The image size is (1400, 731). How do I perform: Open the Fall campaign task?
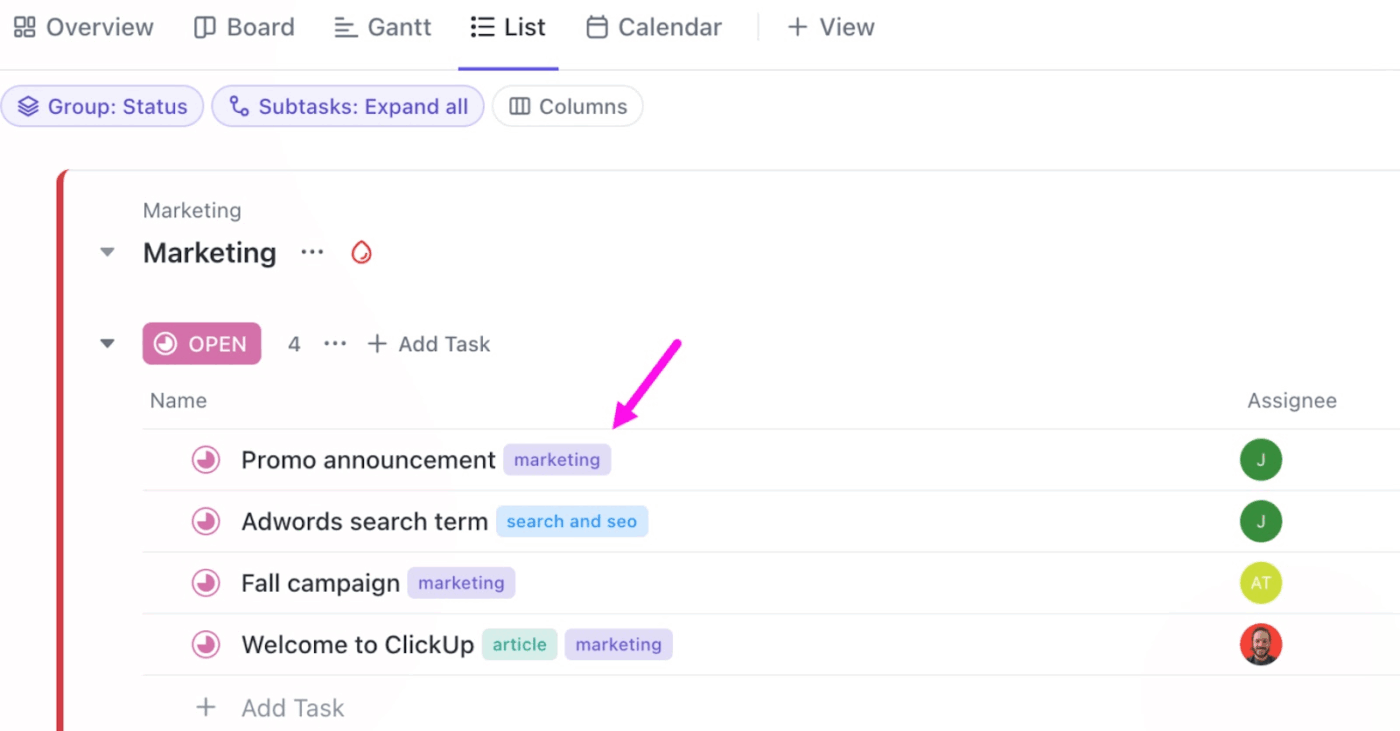321,583
